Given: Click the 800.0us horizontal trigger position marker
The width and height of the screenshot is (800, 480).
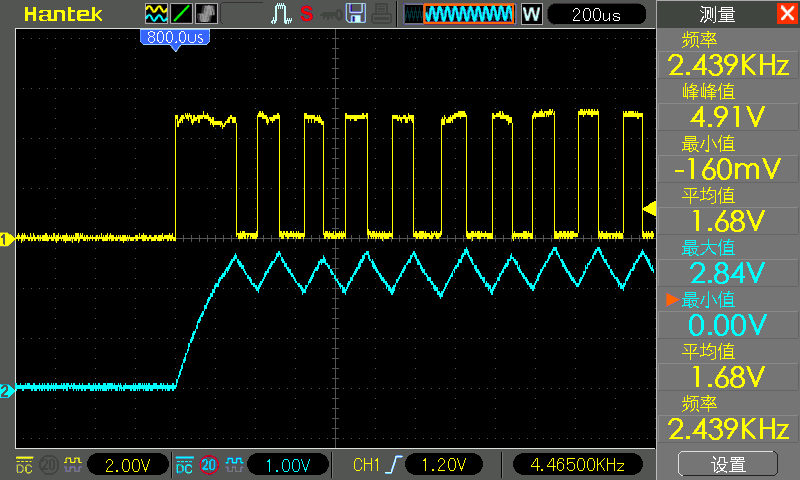Looking at the screenshot, I should [175, 39].
